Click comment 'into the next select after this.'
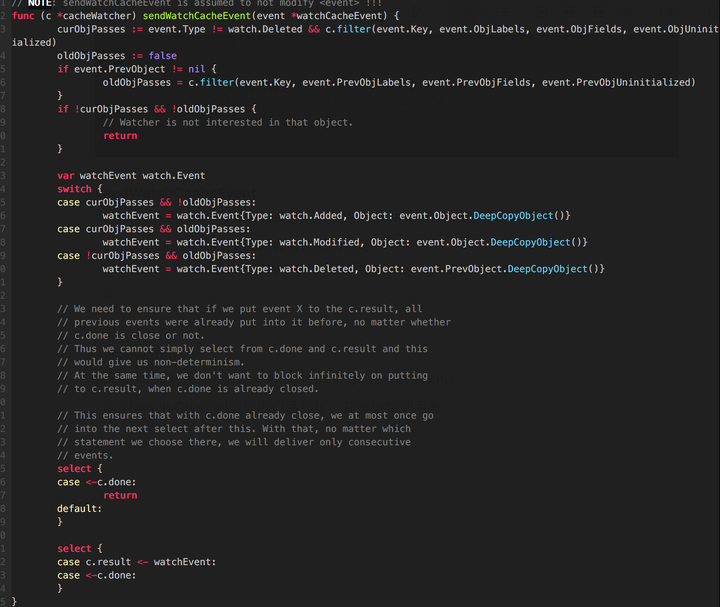720x607 pixels. pos(234,429)
